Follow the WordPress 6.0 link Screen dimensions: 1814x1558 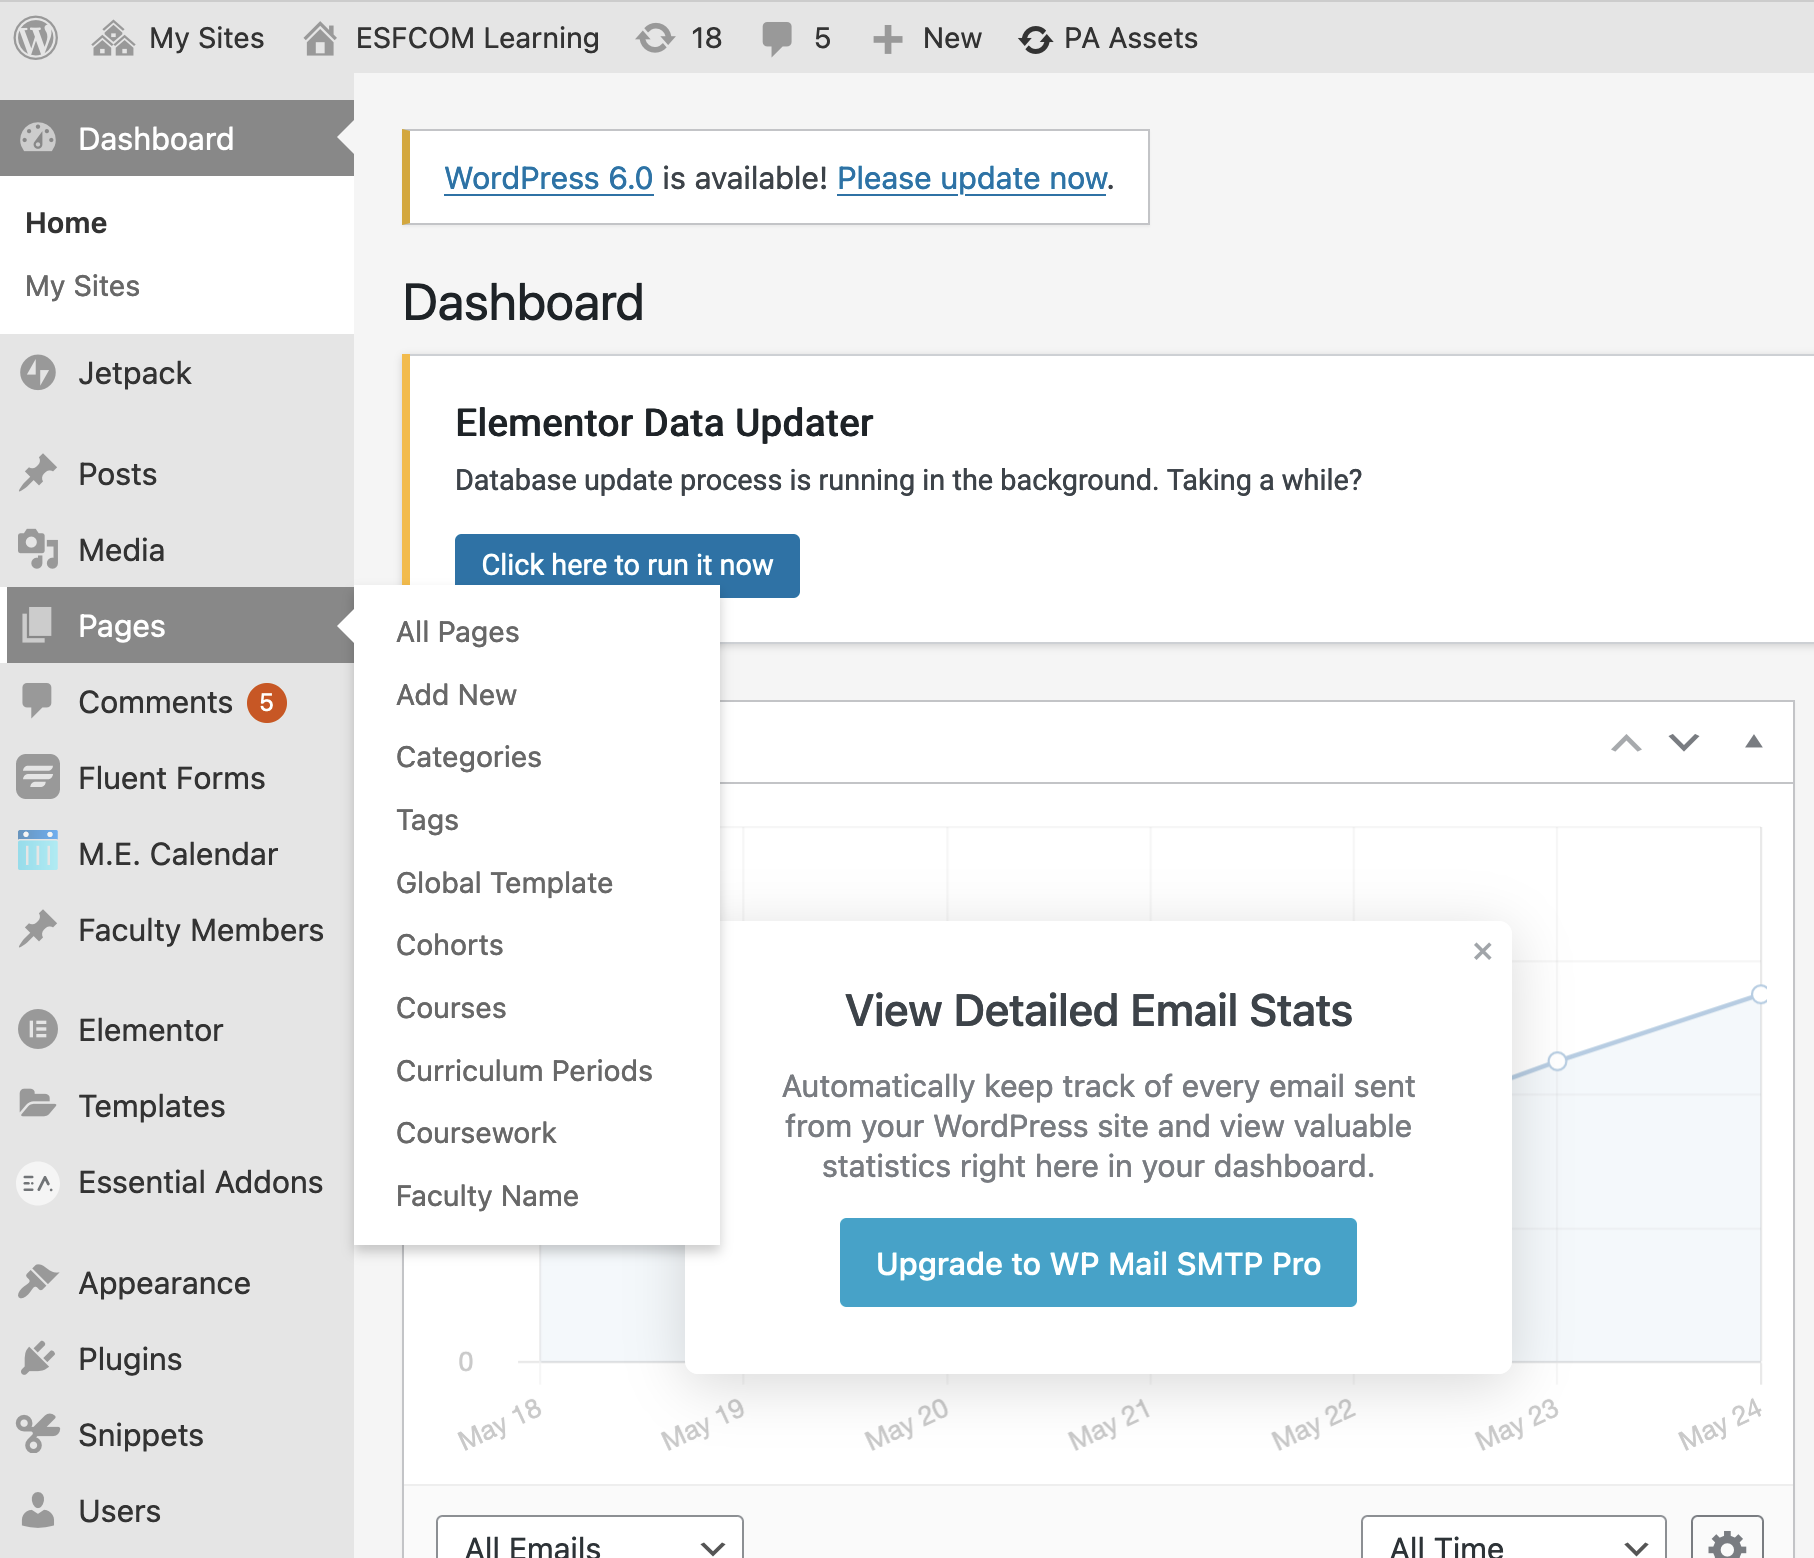tap(548, 178)
